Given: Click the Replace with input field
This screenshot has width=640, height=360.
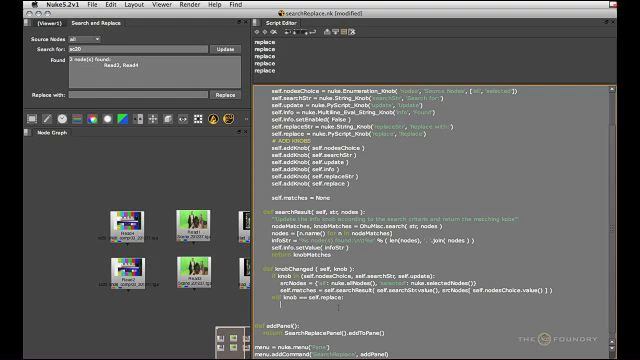Looking at the screenshot, I should 138,95.
